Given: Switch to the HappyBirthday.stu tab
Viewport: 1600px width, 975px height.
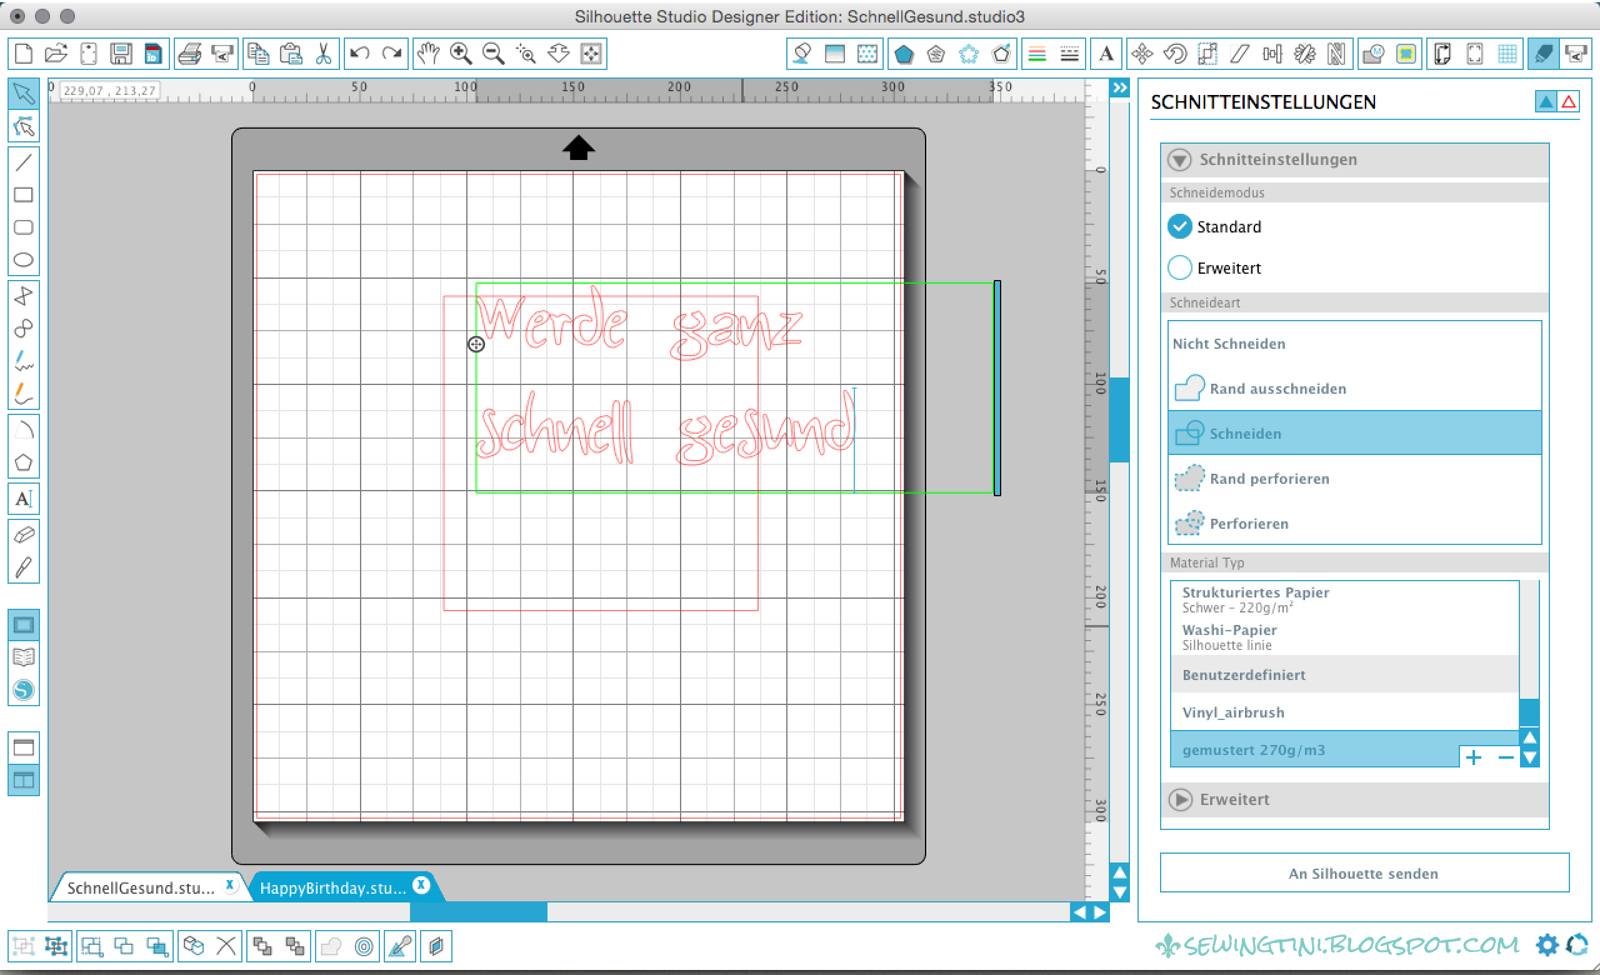Looking at the screenshot, I should click(x=335, y=886).
